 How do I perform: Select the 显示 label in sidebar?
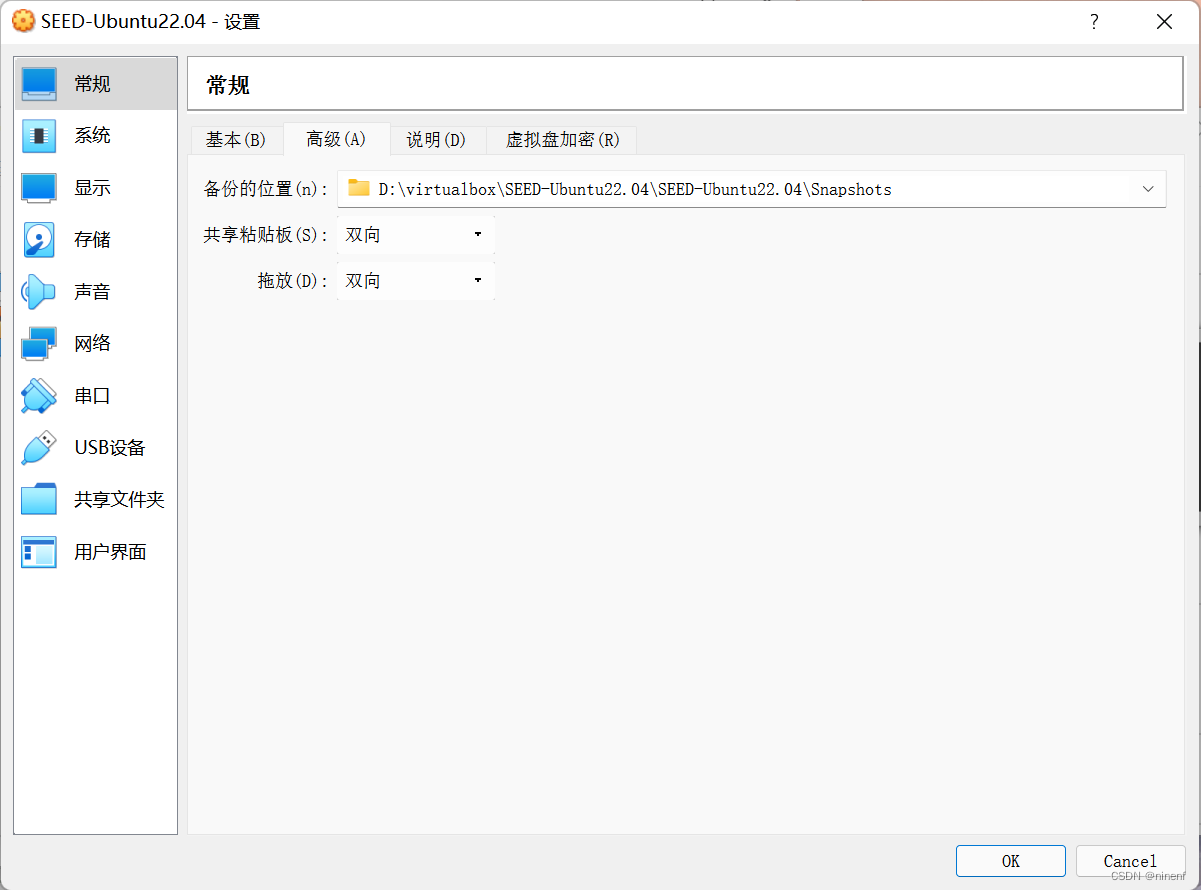[x=92, y=188]
